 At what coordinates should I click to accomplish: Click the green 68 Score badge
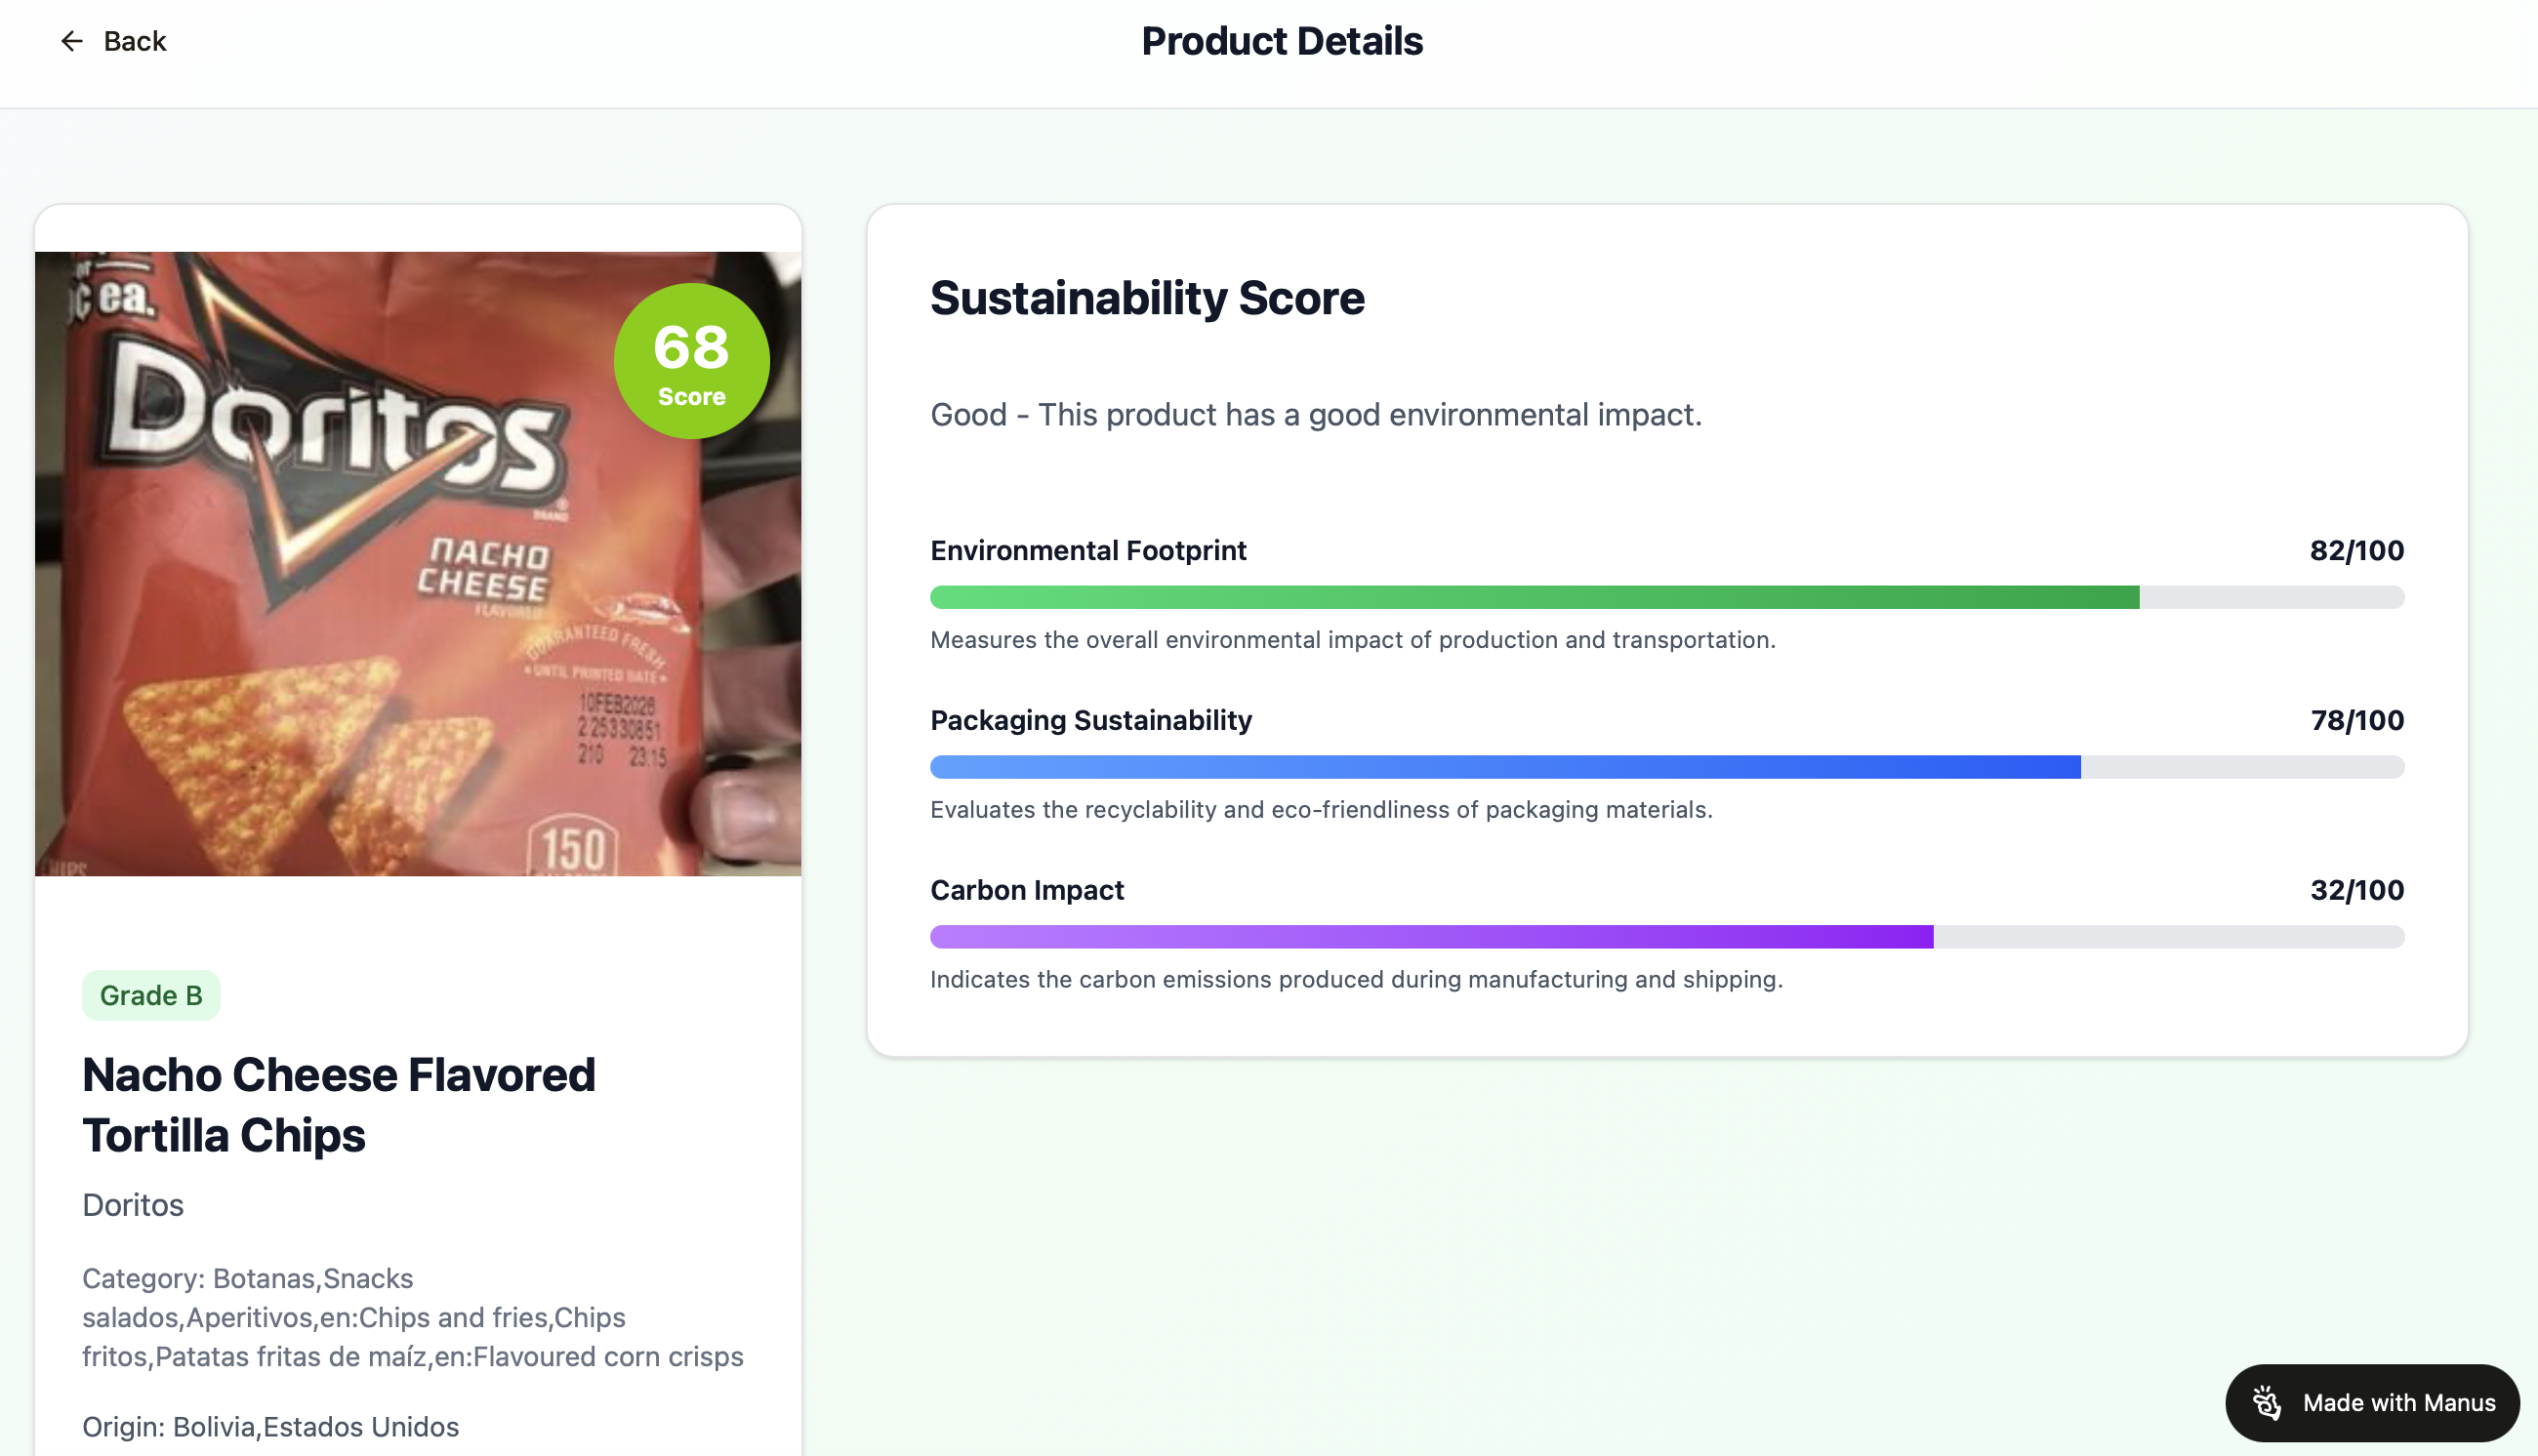[x=691, y=361]
